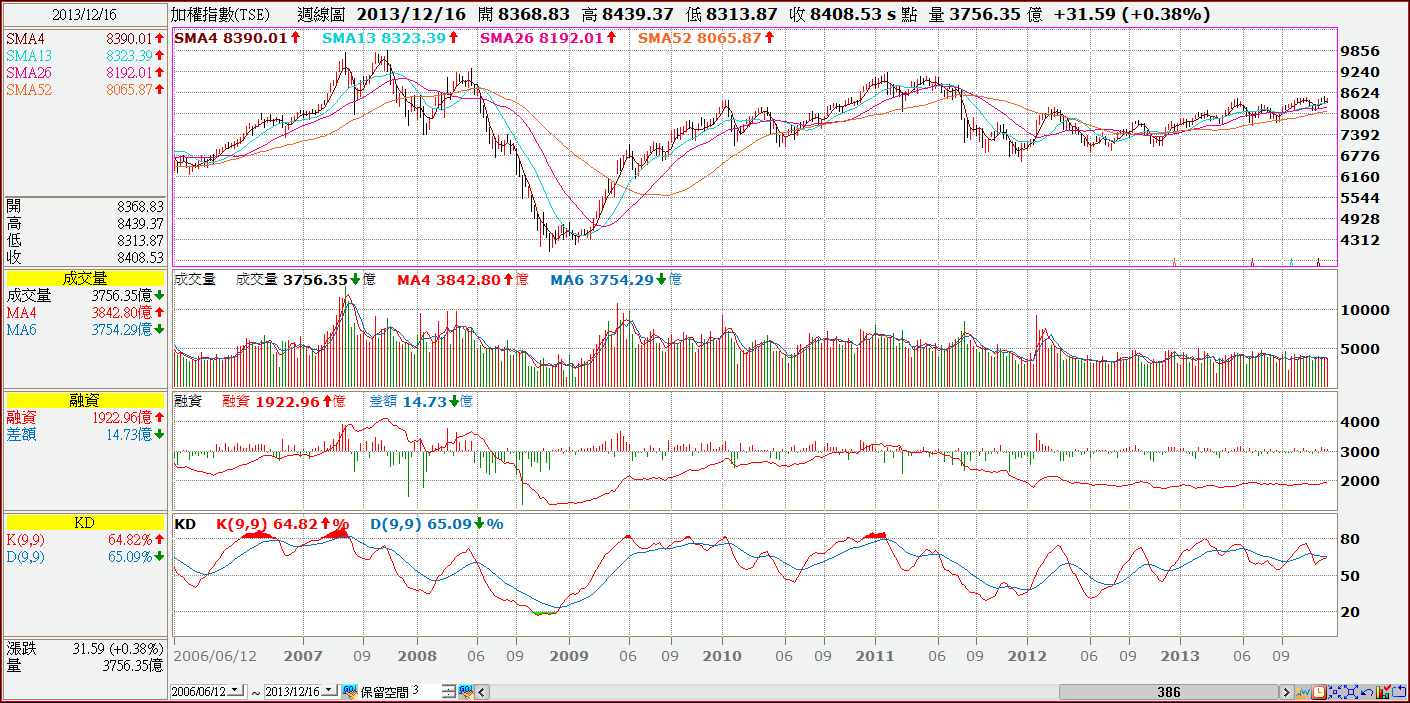Click left panel 開 8368.83 row
Viewport: 1410px width, 703px height.
(84, 205)
